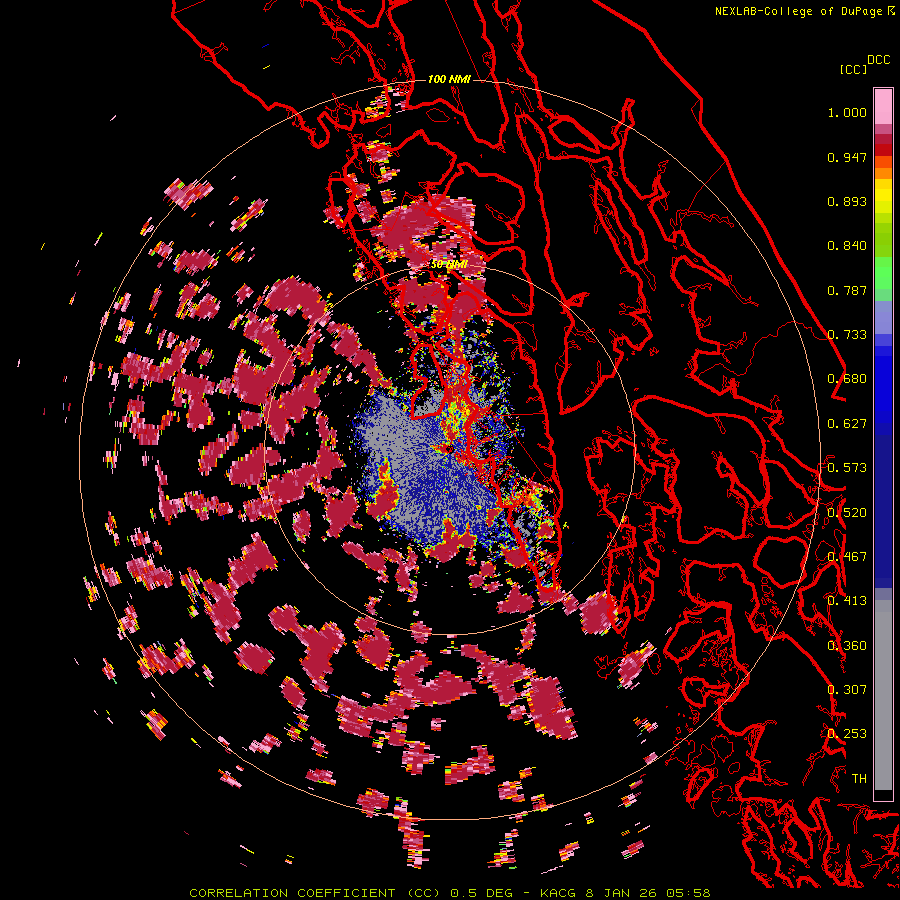This screenshot has width=900, height=900.
Task: Click the 1.000 color scale value
Action: [x=847, y=112]
